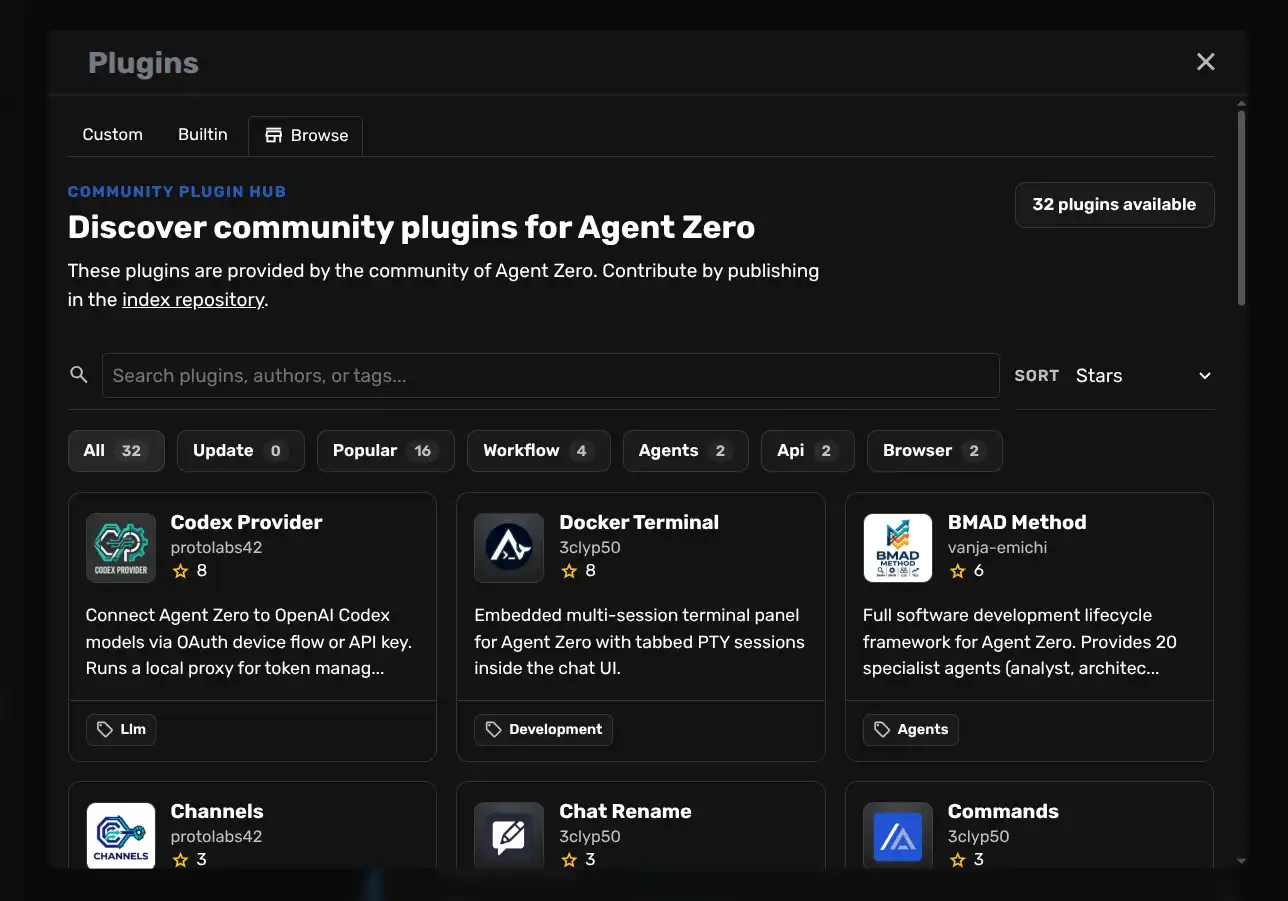Switch to the Builtin tab
Screen dimensions: 1288x901
coord(202,134)
